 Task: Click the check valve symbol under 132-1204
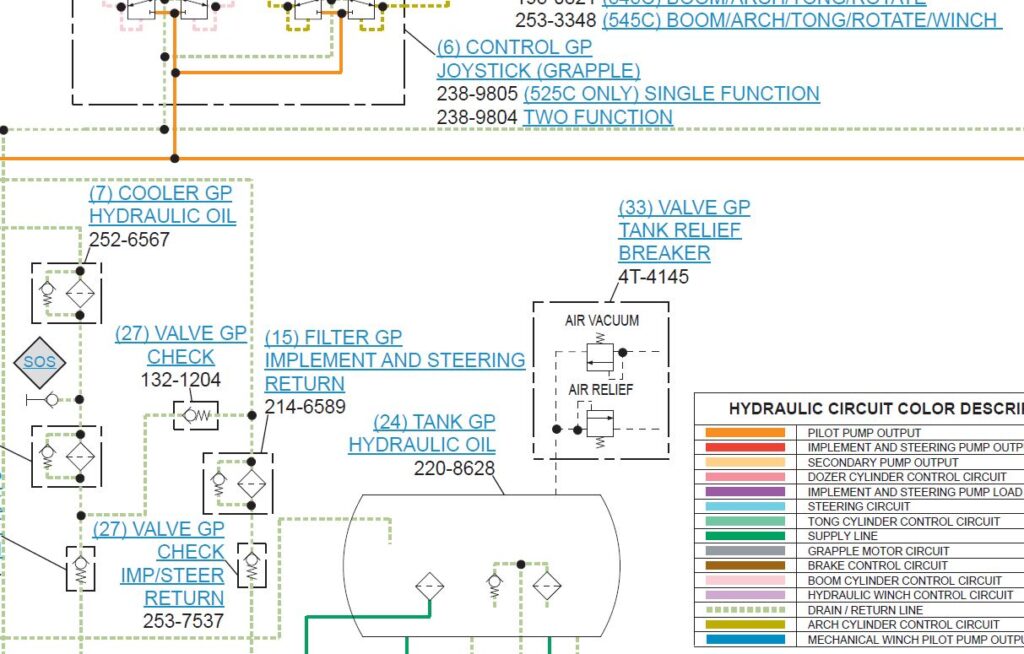coord(196,416)
